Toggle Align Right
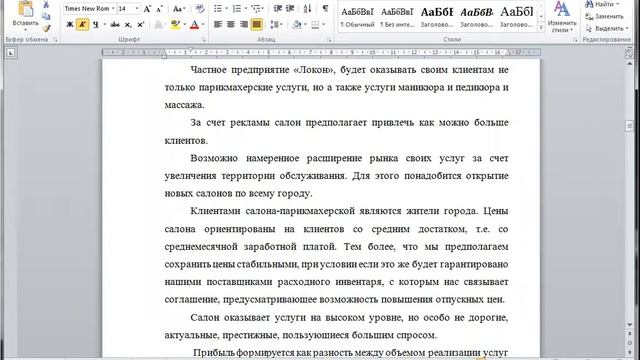This screenshot has width=640, height=360. [x=244, y=25]
